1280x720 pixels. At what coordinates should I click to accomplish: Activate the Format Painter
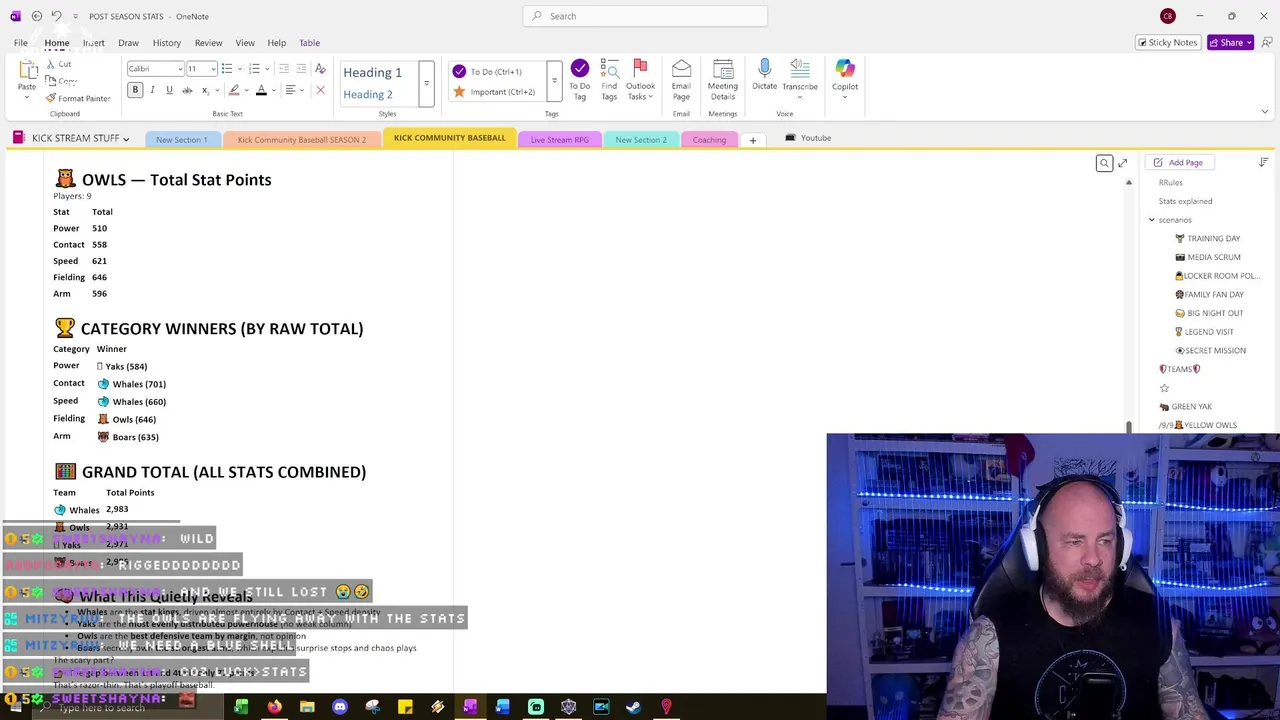click(x=78, y=98)
